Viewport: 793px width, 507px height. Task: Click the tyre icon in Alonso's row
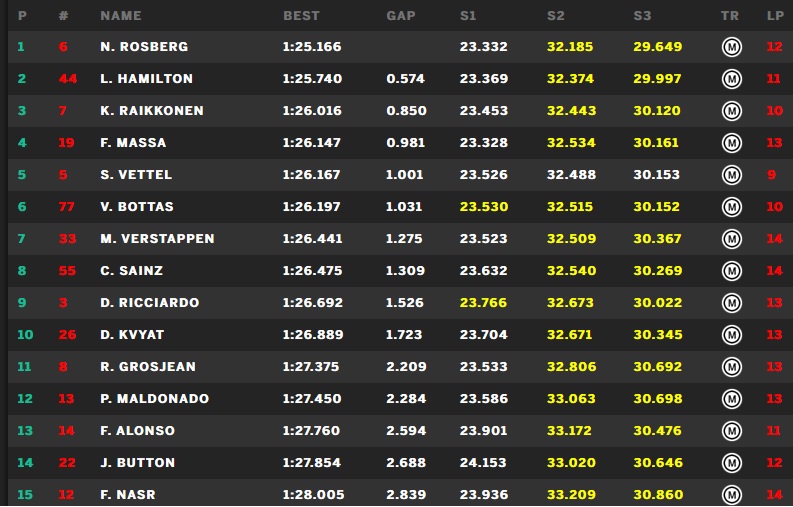tap(731, 431)
